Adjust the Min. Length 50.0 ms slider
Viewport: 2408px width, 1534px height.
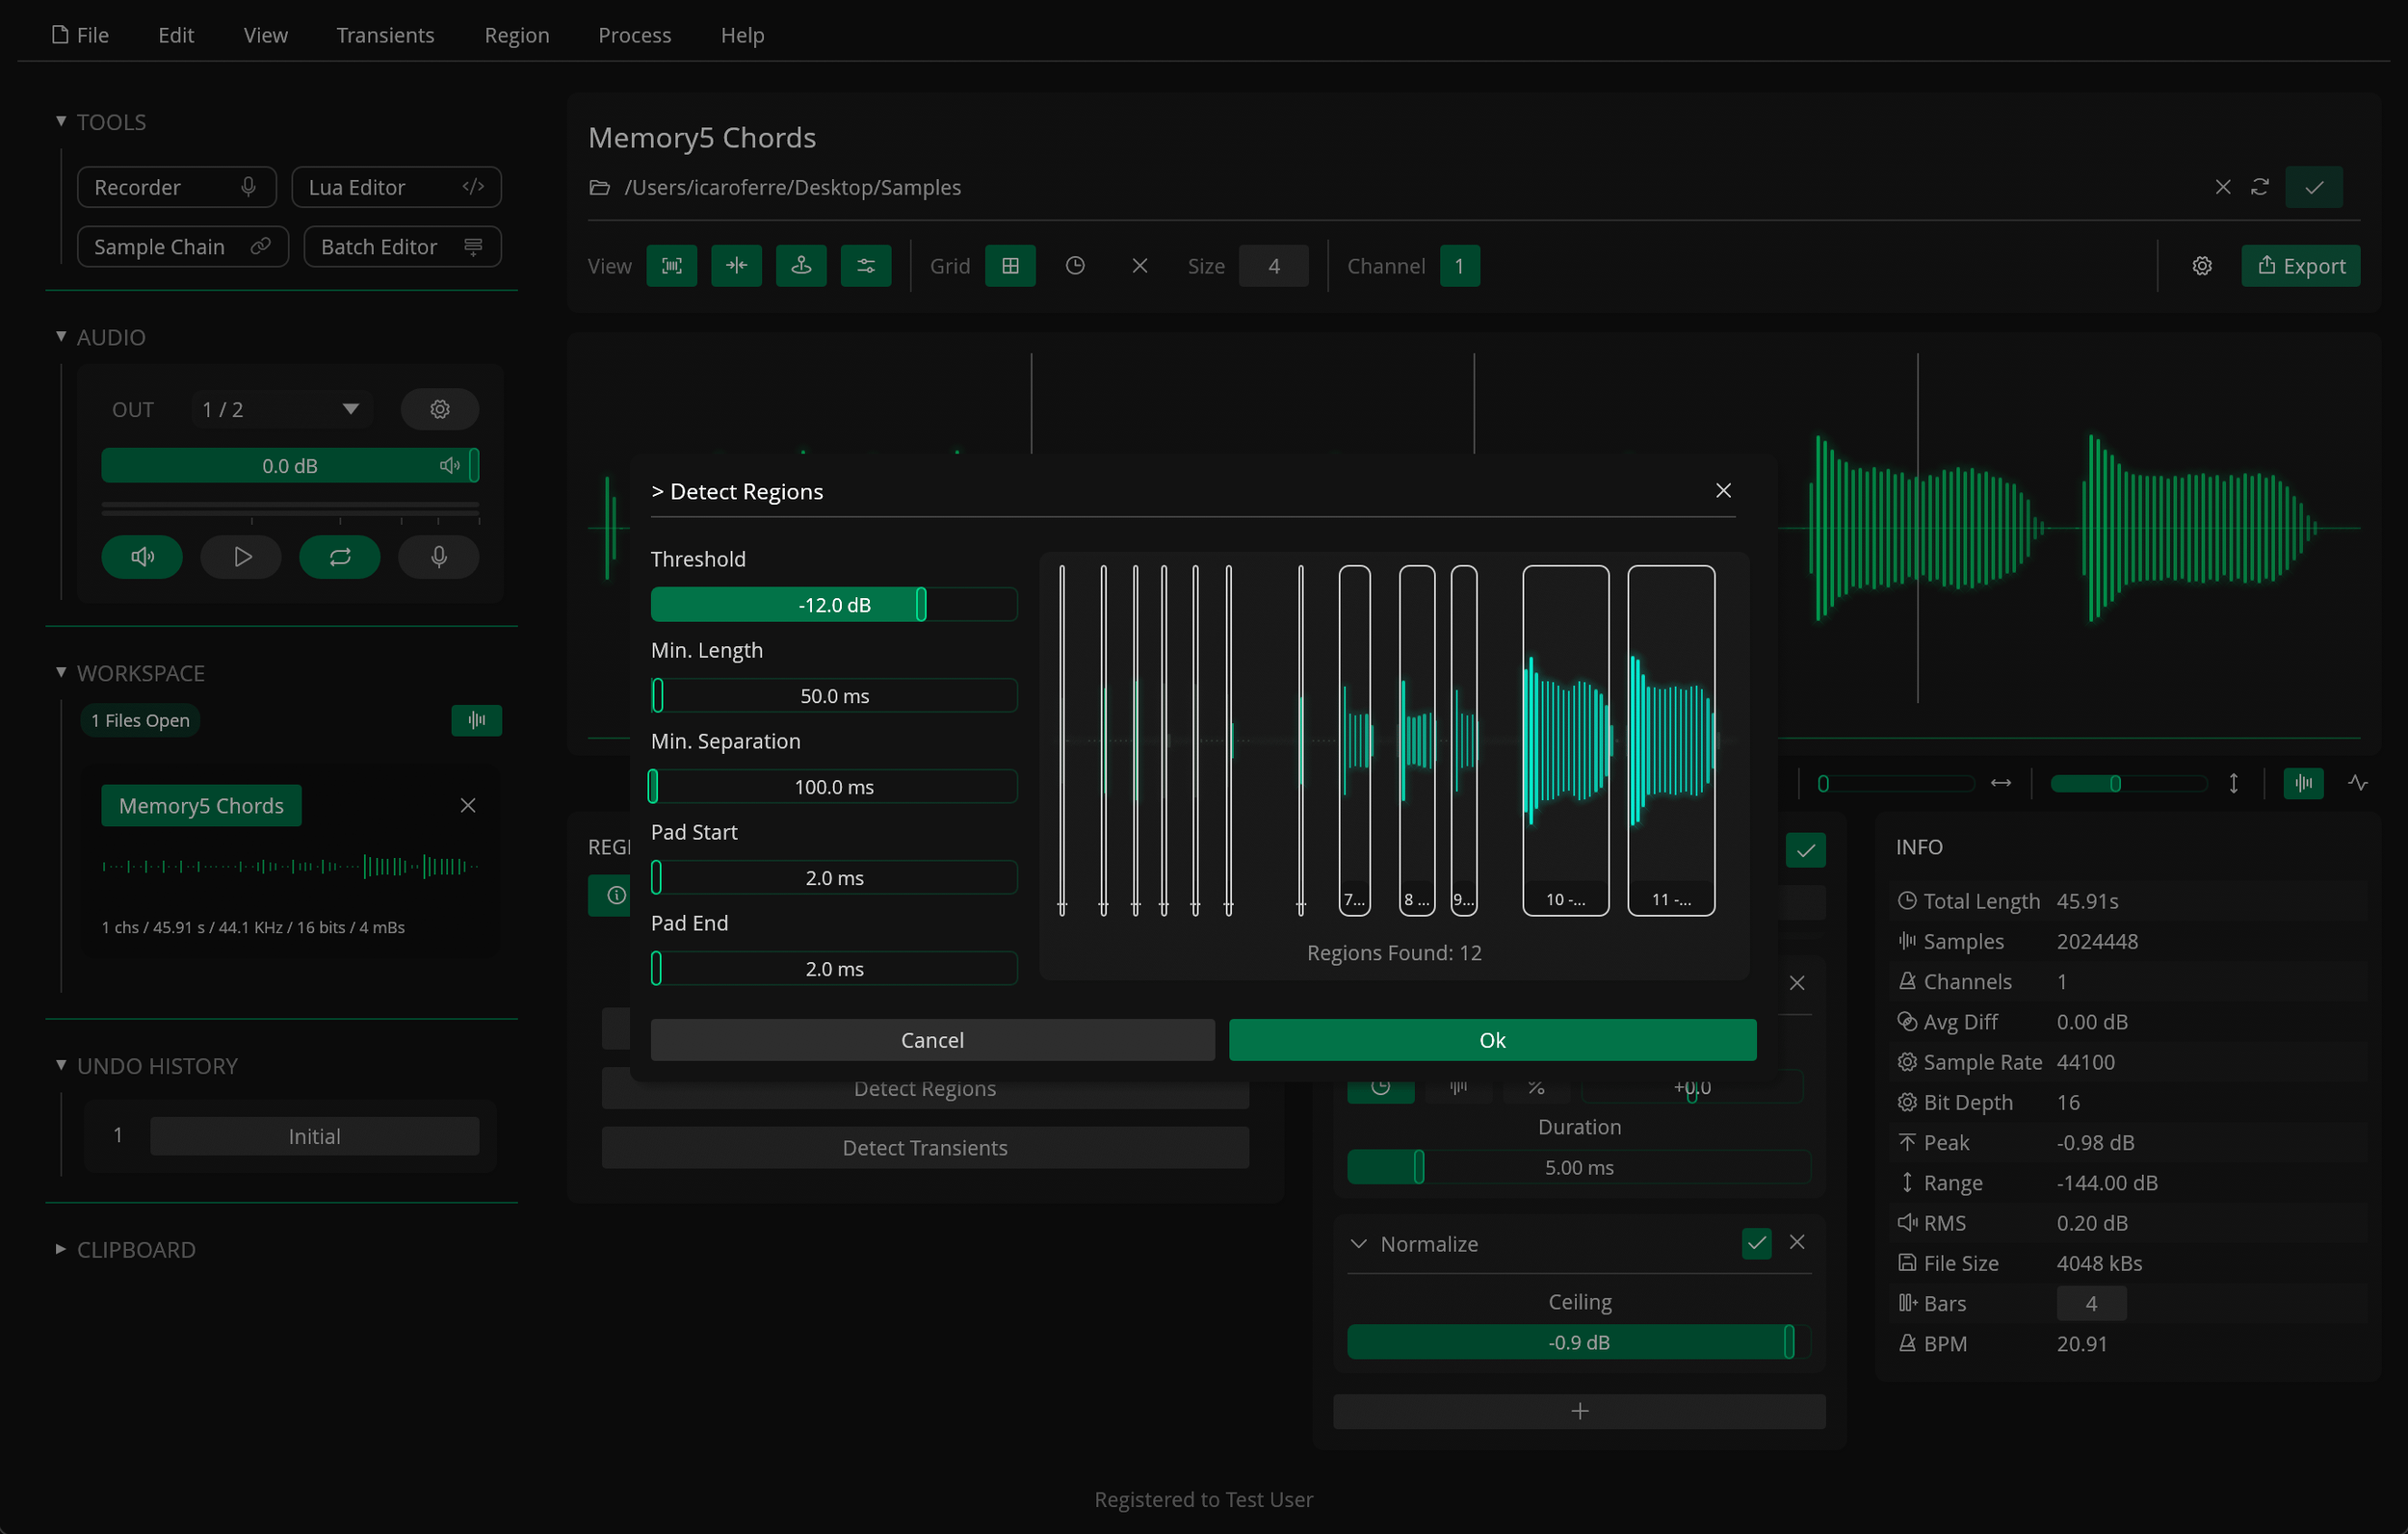(x=834, y=695)
